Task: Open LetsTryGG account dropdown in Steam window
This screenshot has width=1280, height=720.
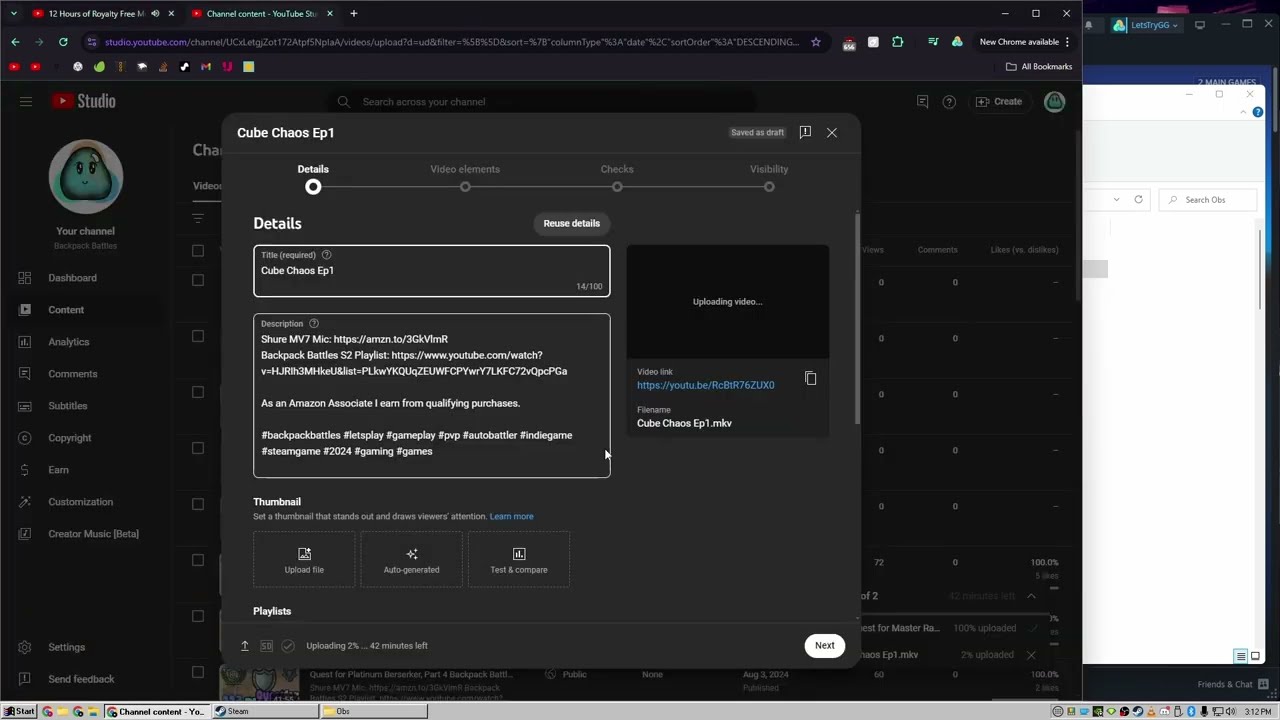Action: [1146, 25]
